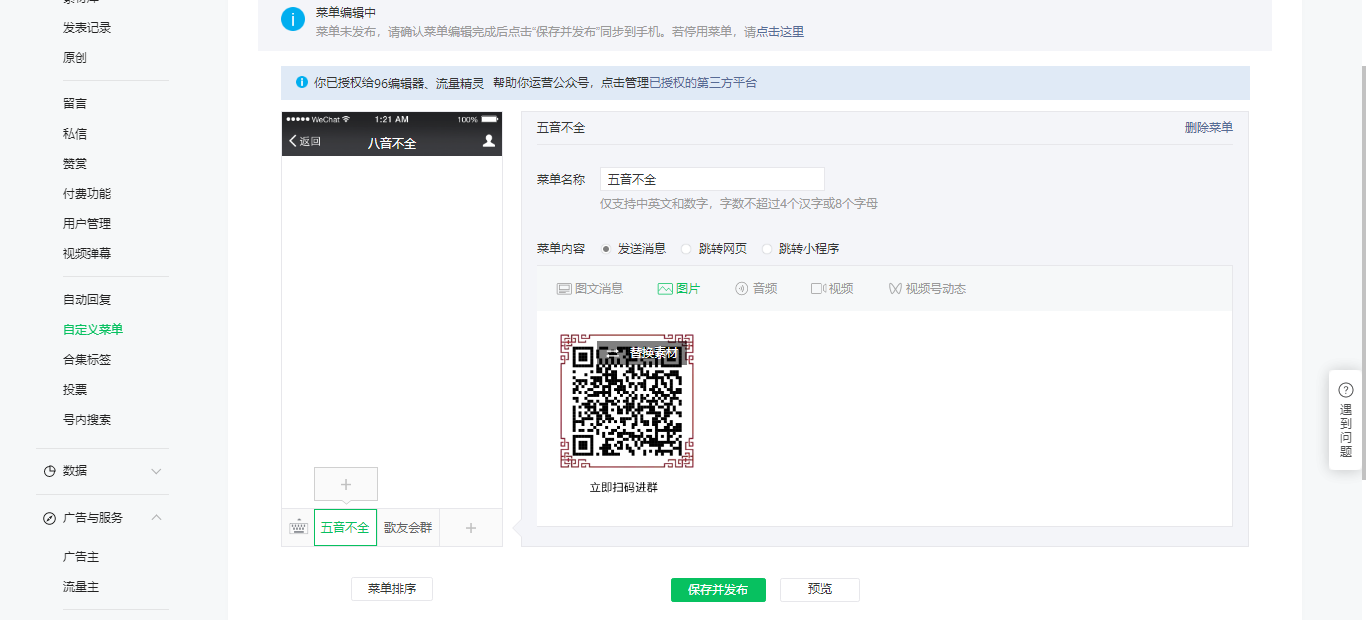This screenshot has height=620, width=1366.
Task: Open 赞赏 in sidebar
Action: coord(75,164)
